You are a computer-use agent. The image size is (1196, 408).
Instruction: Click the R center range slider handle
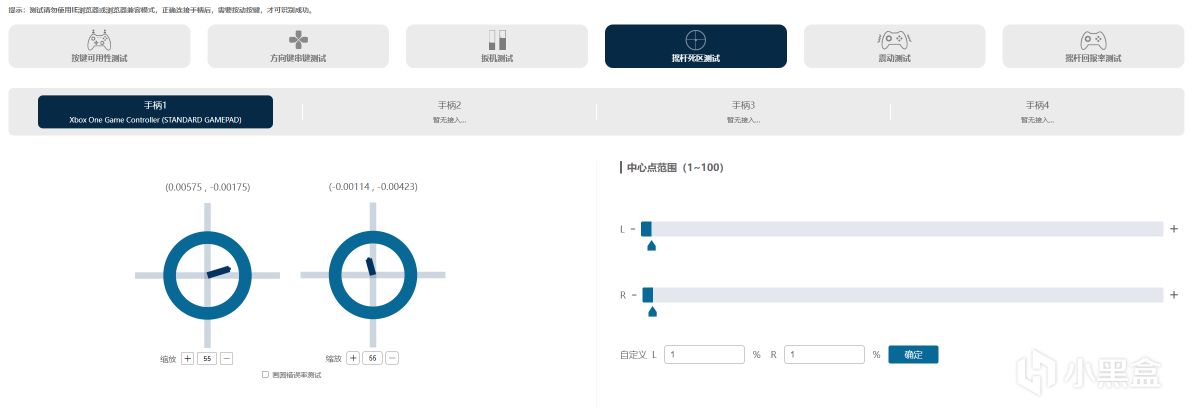click(648, 294)
